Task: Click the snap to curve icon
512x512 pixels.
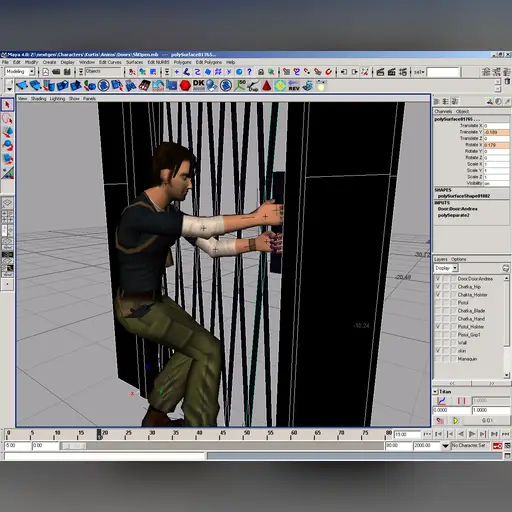Action: pos(297,72)
